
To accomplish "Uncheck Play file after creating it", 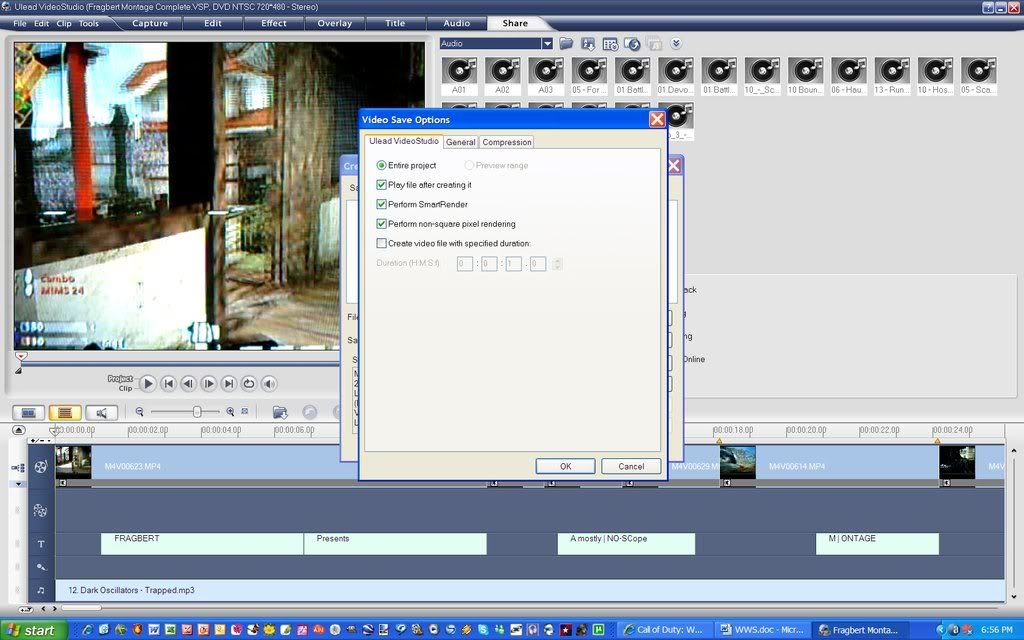I will [x=381, y=185].
